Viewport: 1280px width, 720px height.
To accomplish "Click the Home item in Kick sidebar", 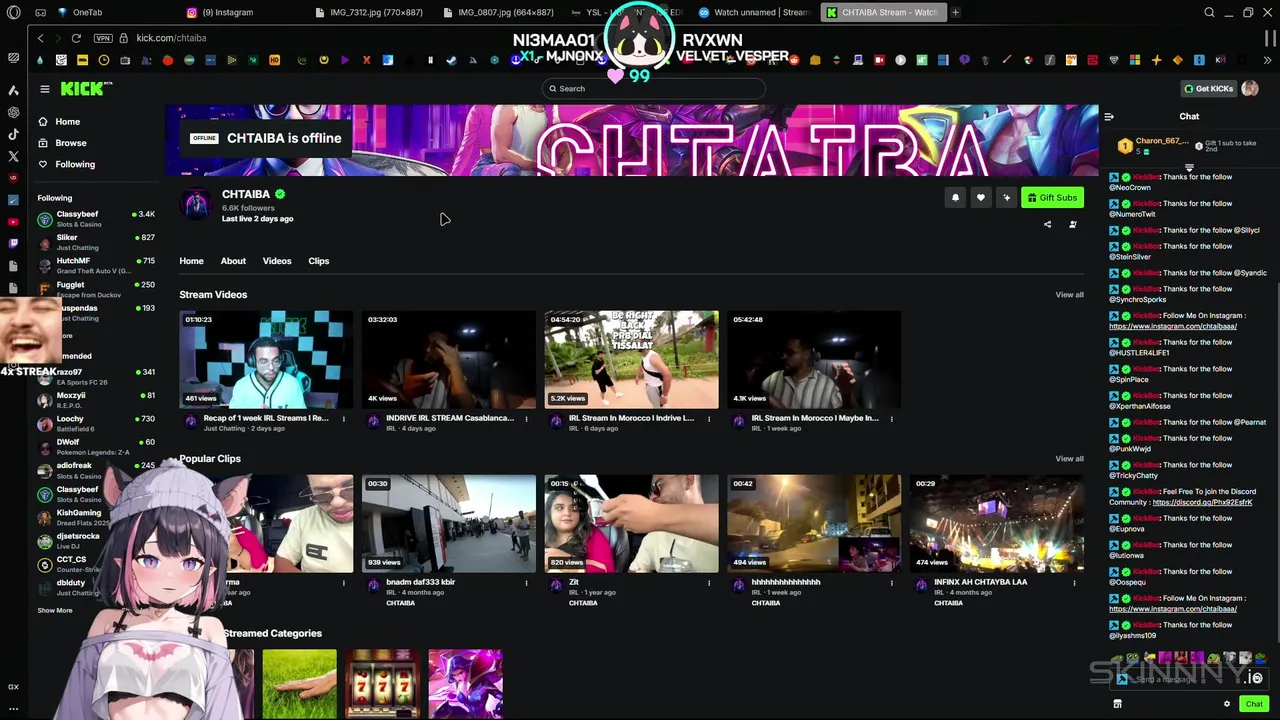I will point(67,121).
